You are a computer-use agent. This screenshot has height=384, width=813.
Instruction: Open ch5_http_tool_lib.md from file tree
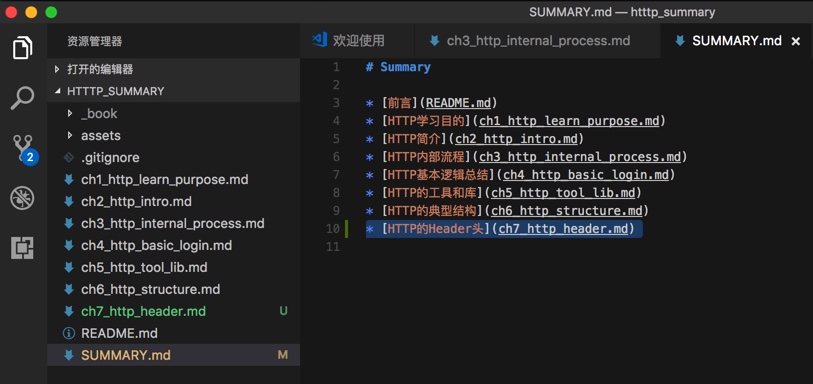pos(174,267)
